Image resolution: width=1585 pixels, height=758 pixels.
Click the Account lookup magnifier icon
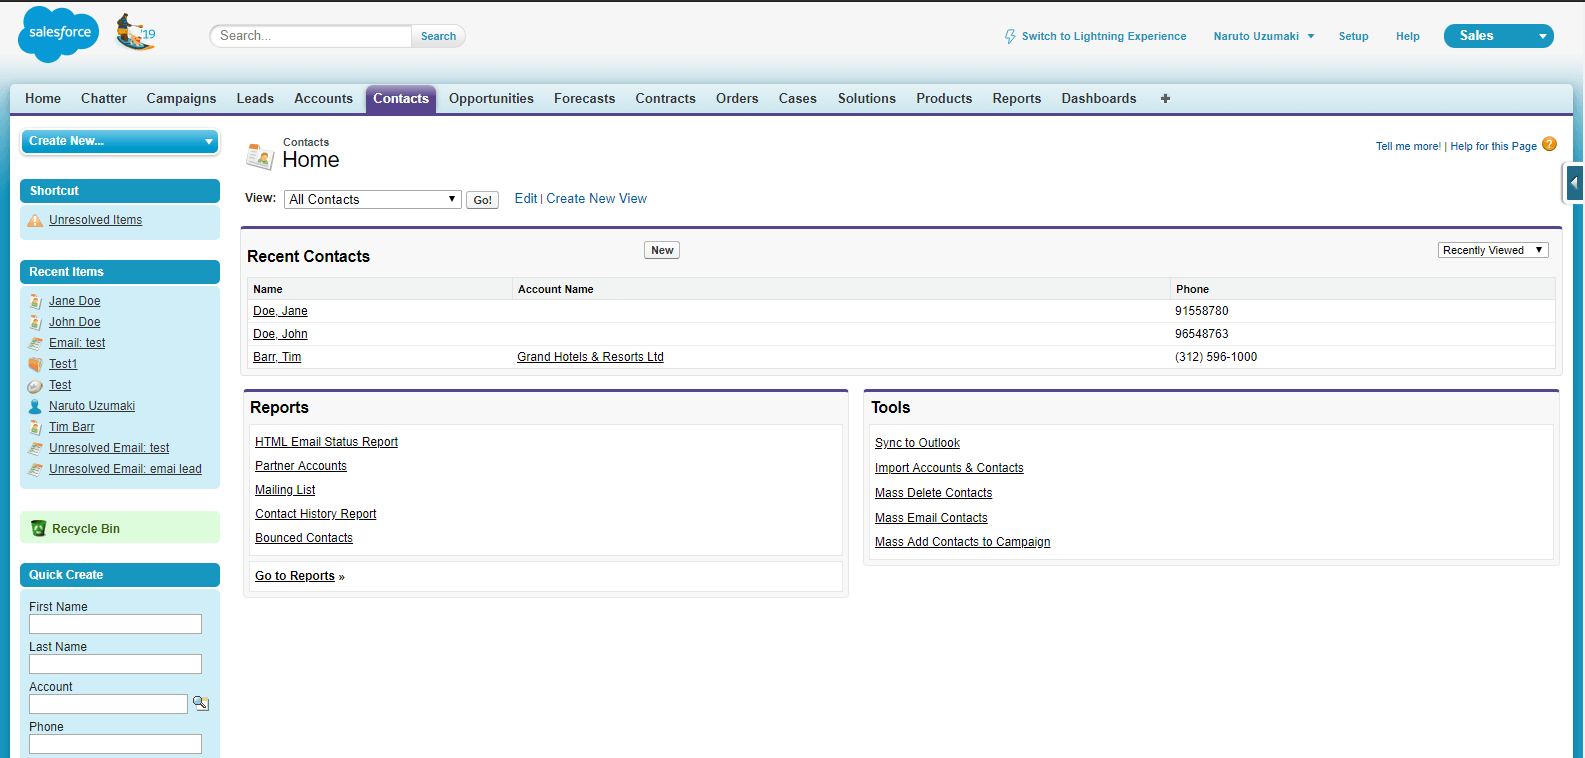tap(201, 703)
